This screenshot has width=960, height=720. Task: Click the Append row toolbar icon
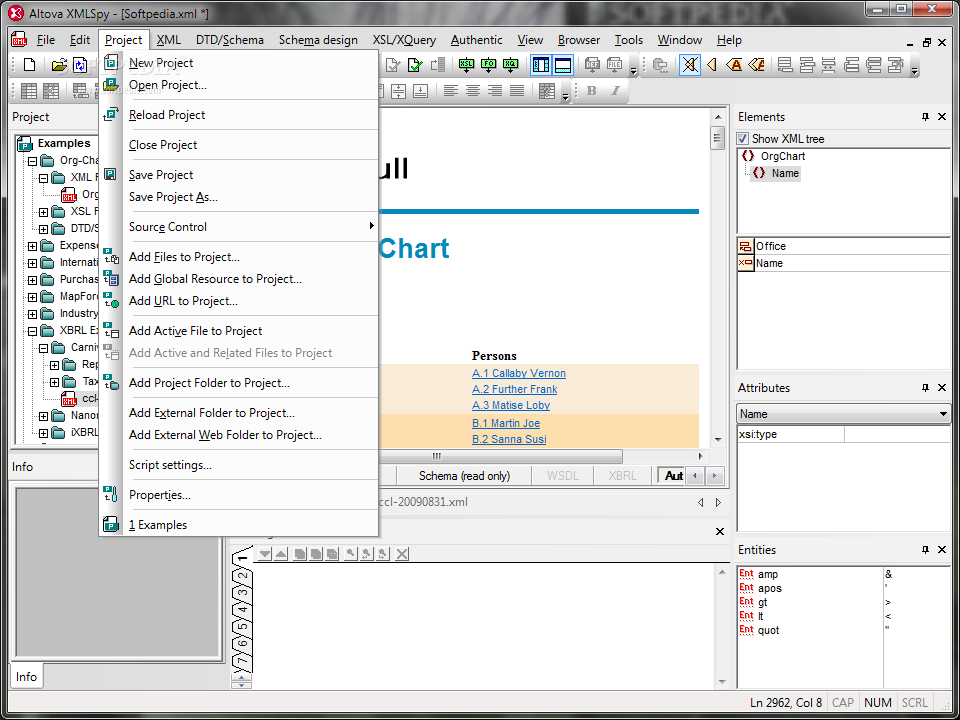click(786, 64)
